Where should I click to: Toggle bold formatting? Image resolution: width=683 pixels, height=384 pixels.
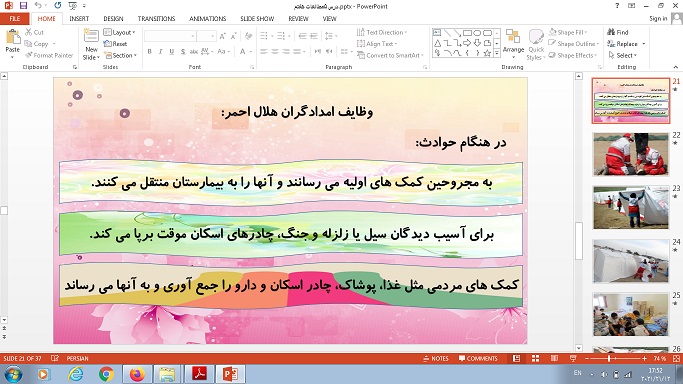tap(149, 51)
